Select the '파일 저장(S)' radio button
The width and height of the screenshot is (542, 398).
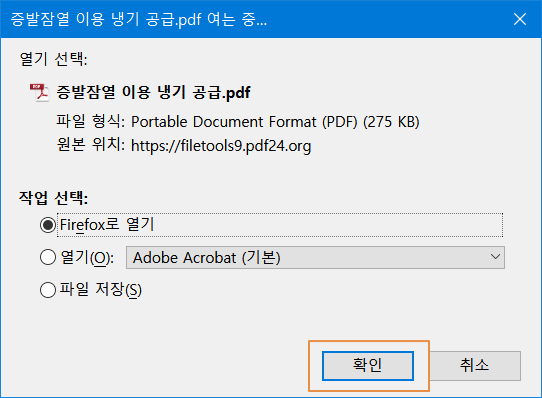pos(48,290)
